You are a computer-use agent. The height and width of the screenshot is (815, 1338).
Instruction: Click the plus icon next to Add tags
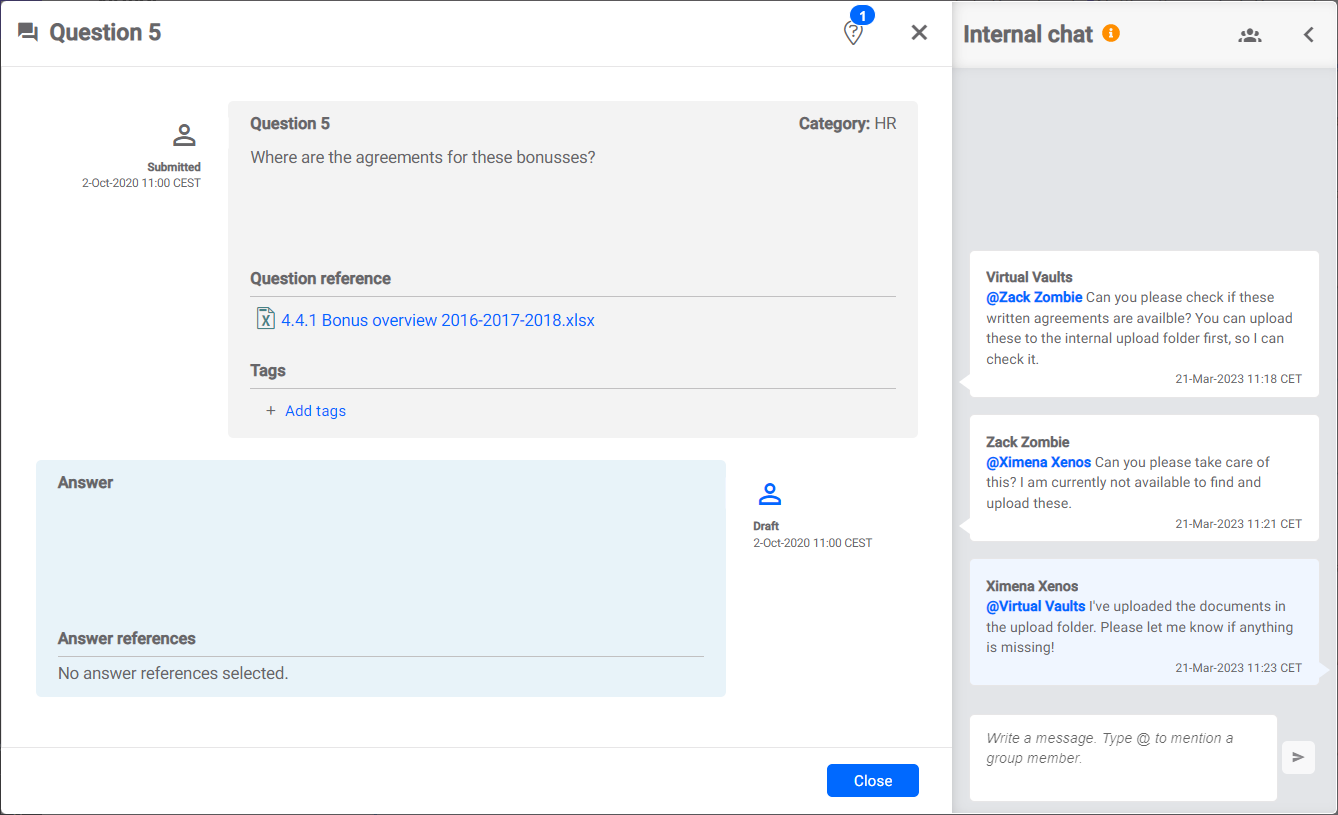(x=270, y=411)
